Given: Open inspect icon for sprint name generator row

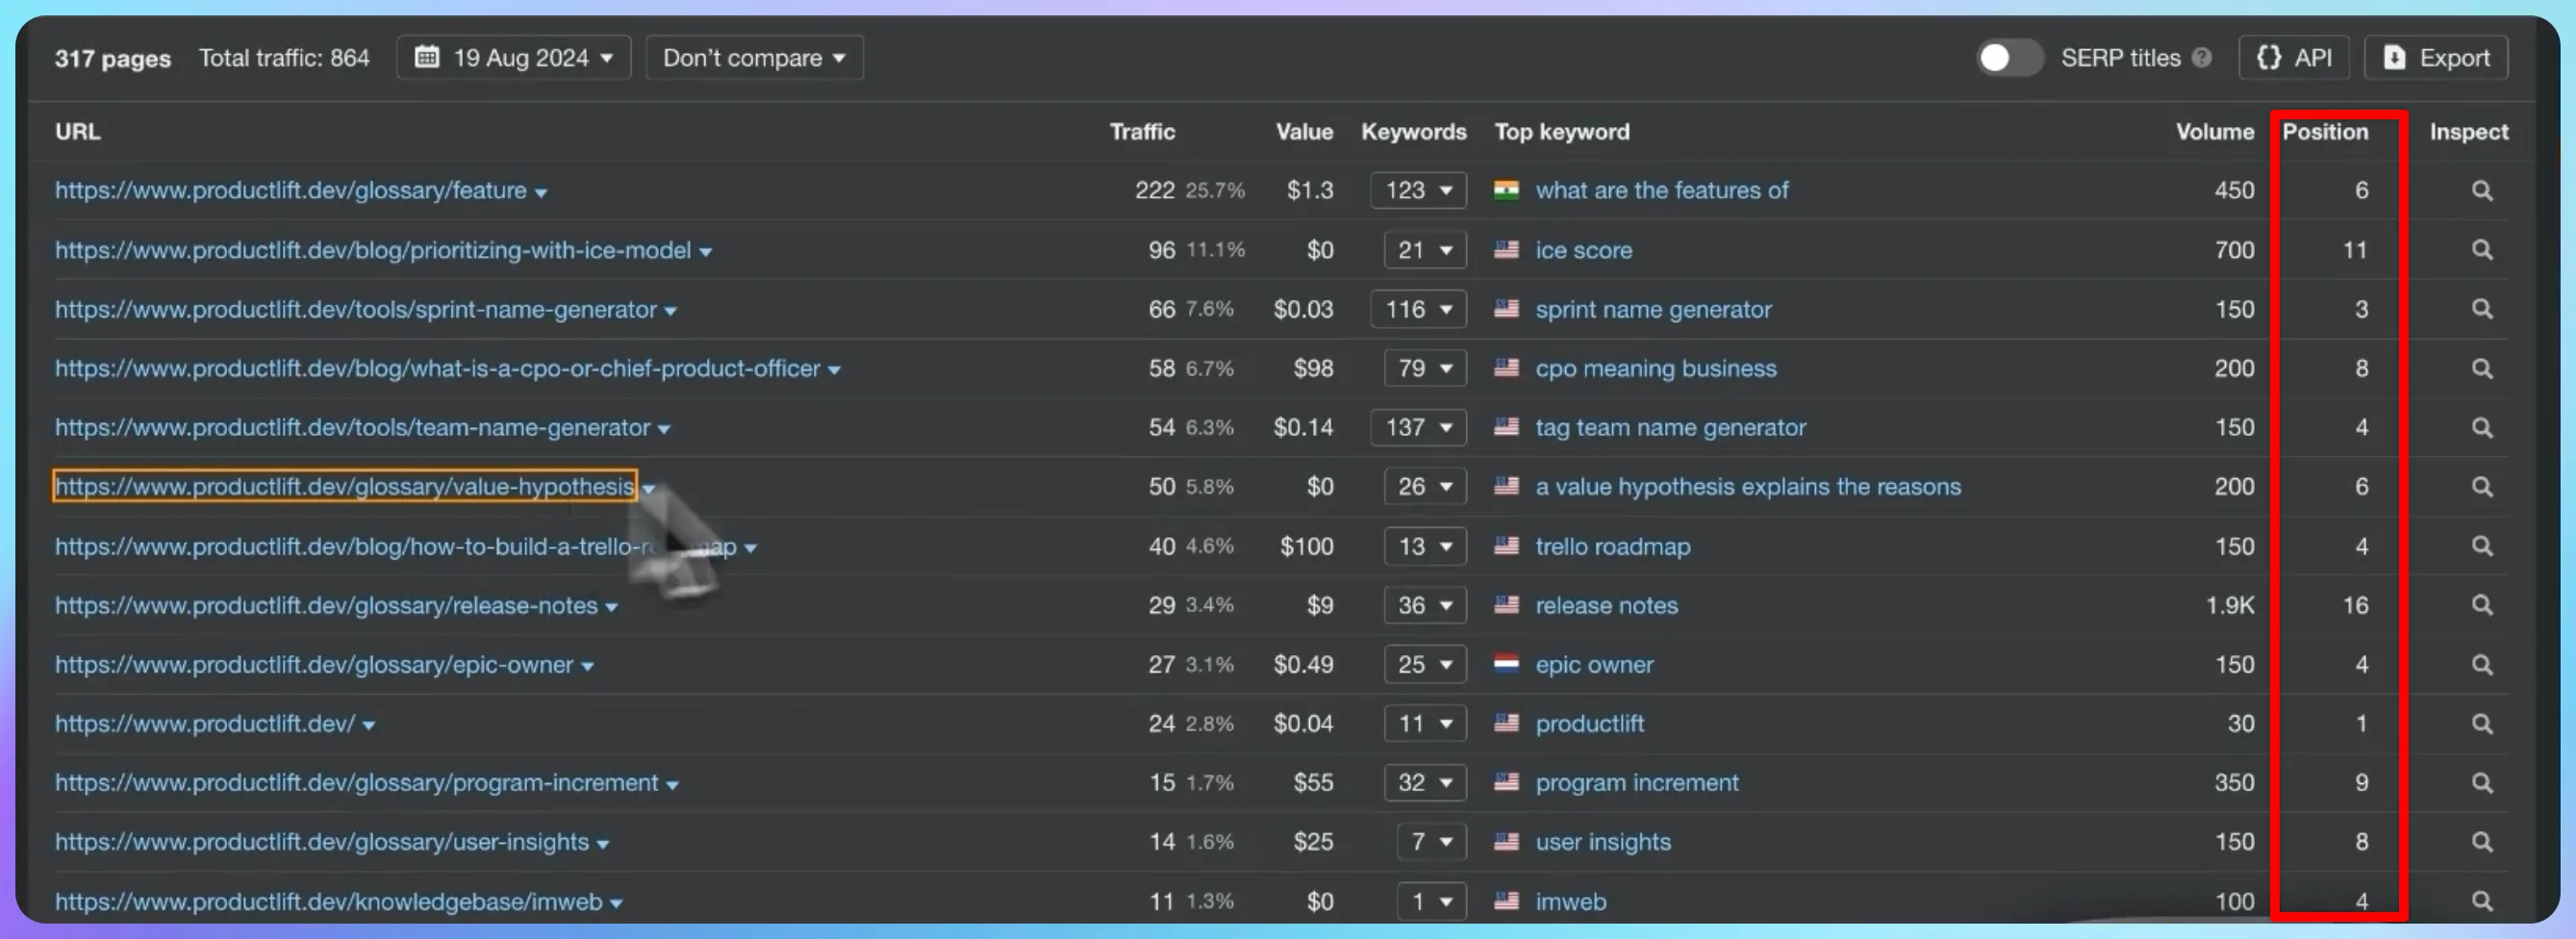Looking at the screenshot, I should click(x=2481, y=309).
